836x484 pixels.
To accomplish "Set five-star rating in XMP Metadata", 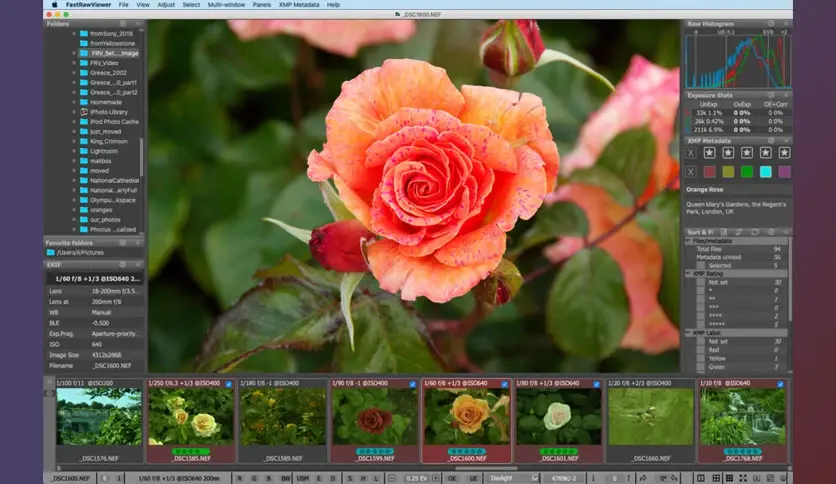I will tap(784, 153).
